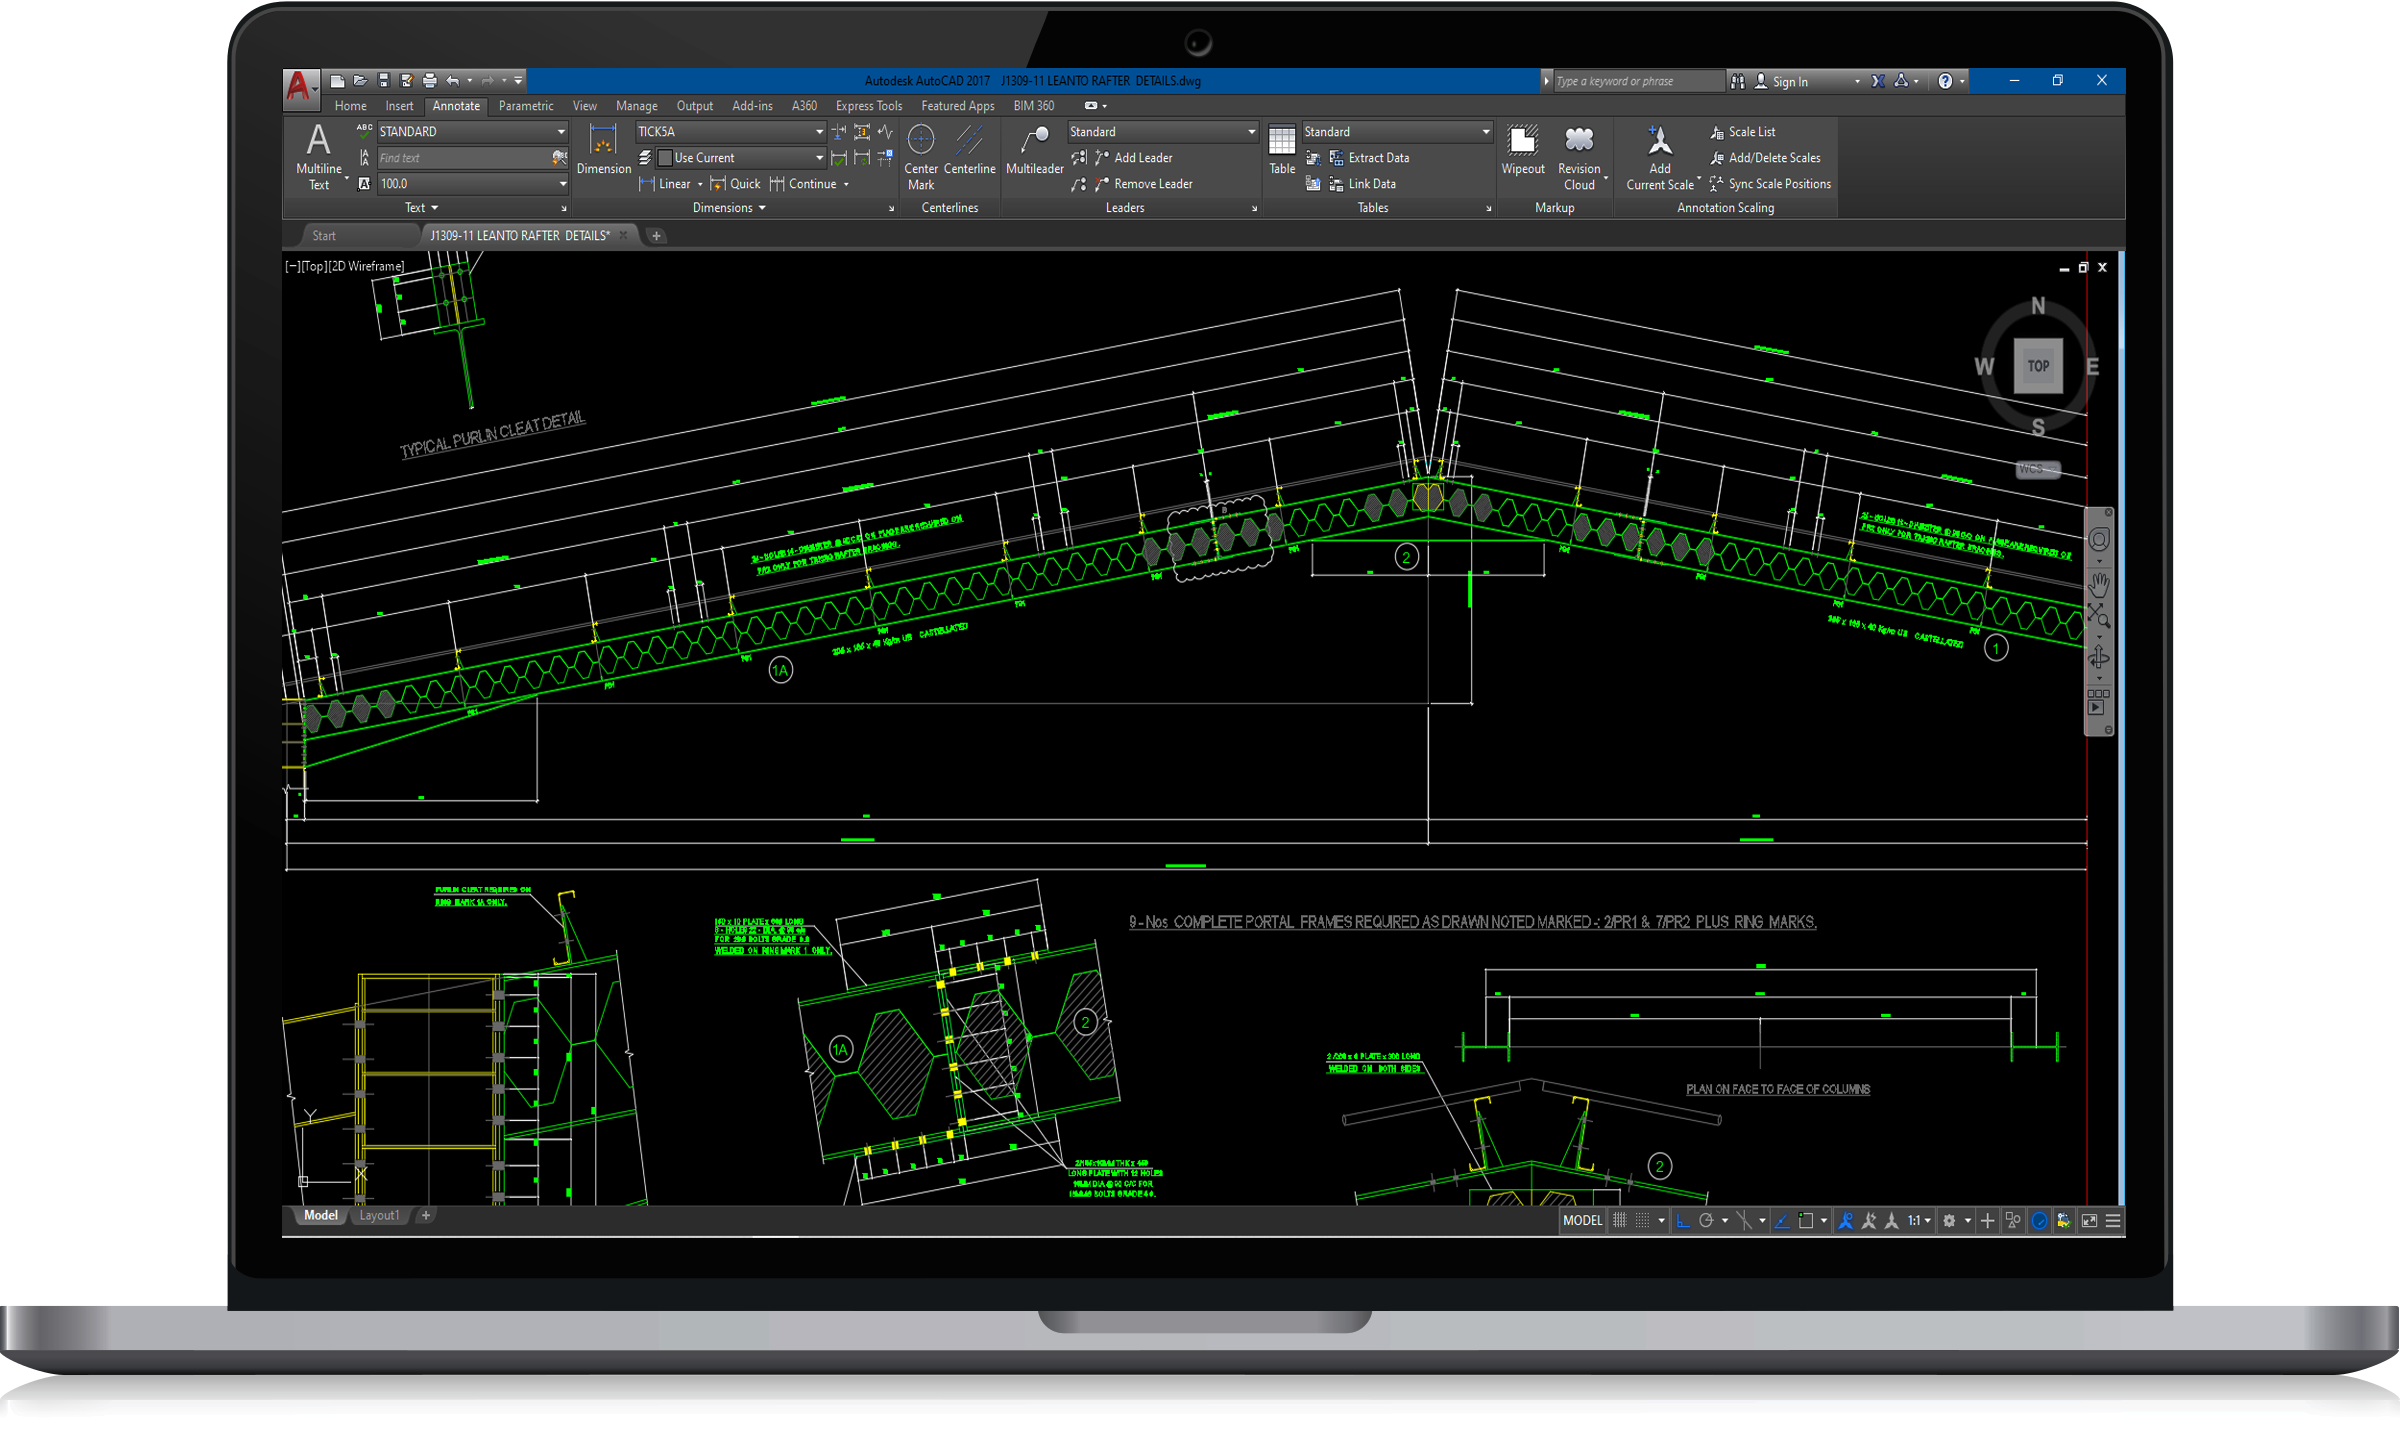The width and height of the screenshot is (2400, 1444).
Task: Toggle ortho mode in the status bar
Action: point(1684,1220)
